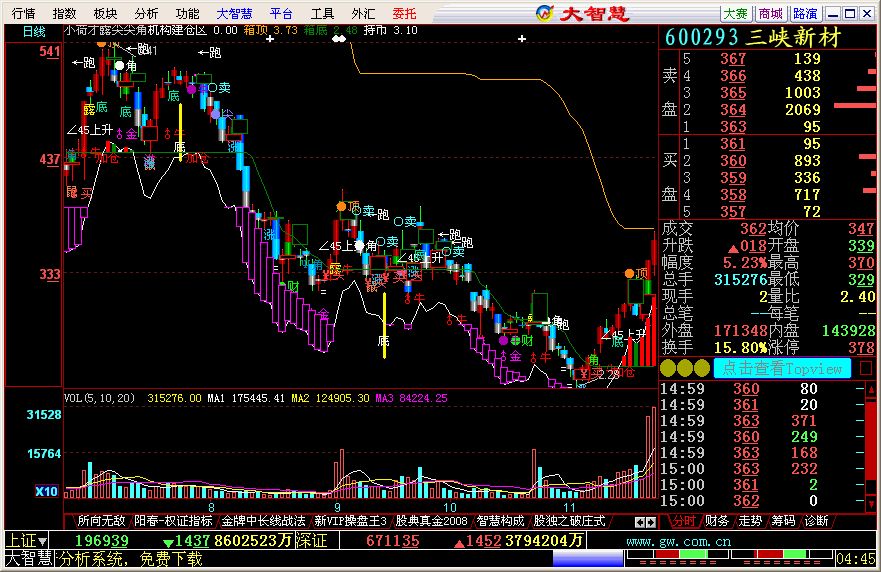Open the 商城 button
The image size is (881, 572).
click(x=770, y=13)
